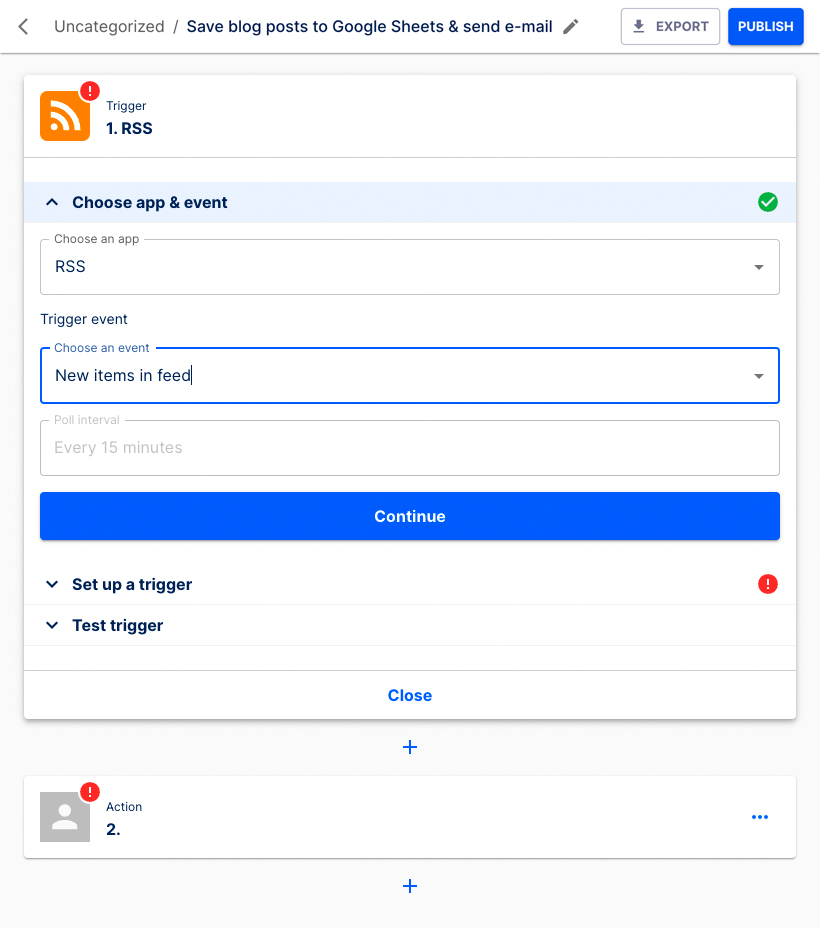The height and width of the screenshot is (928, 820).
Task: Click the Poll interval input field
Action: click(410, 447)
